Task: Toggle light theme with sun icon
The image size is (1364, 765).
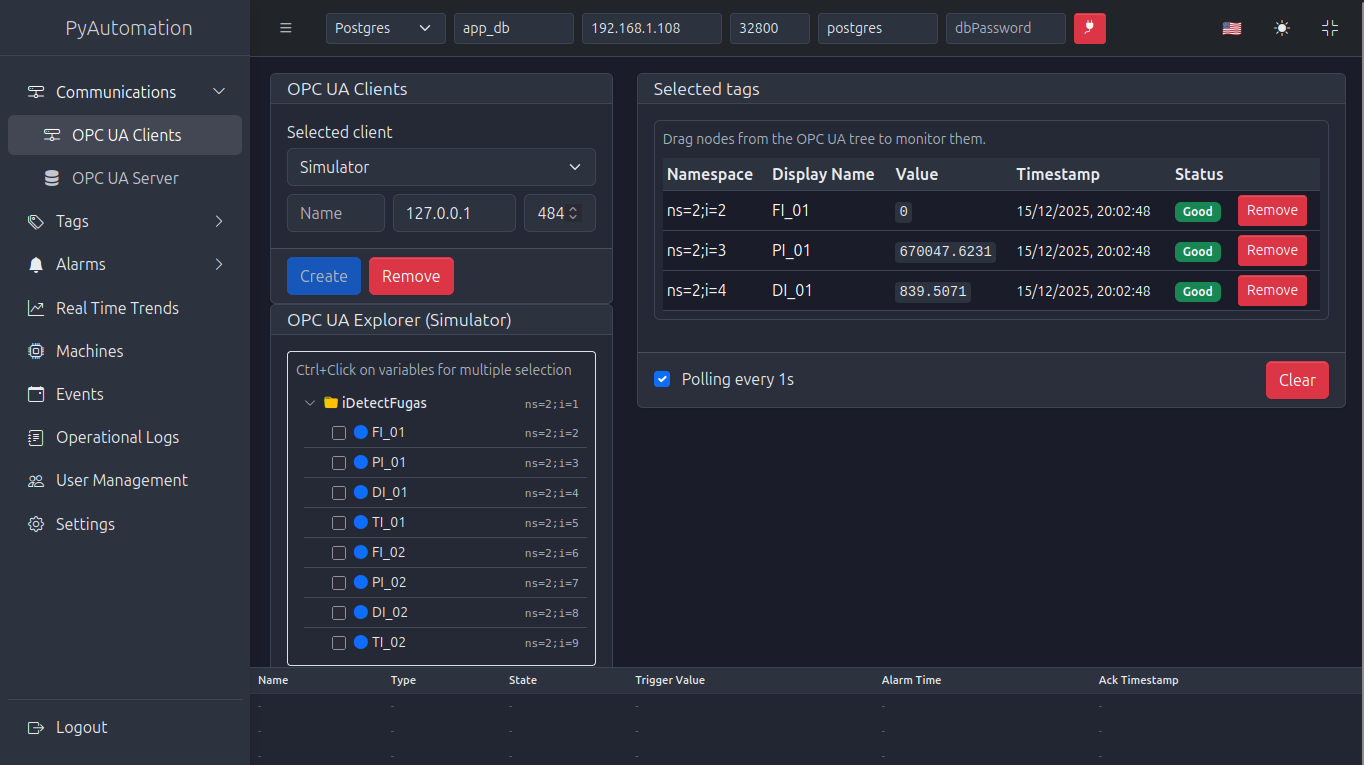Action: (1282, 28)
